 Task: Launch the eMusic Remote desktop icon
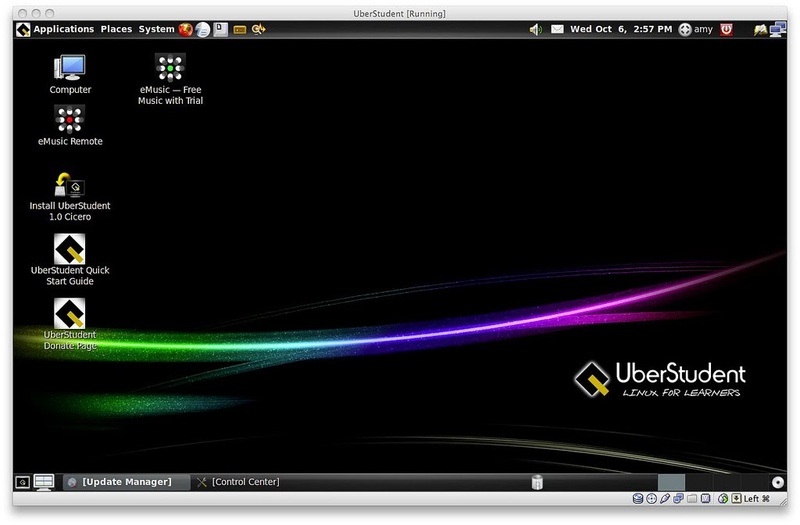click(70, 126)
